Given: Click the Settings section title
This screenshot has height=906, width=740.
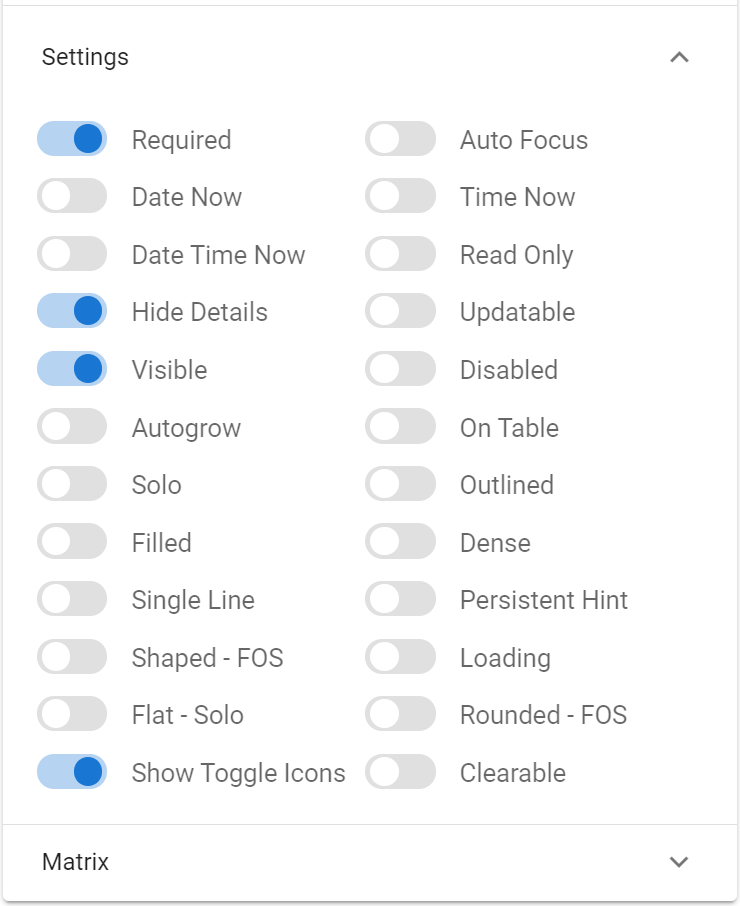Looking at the screenshot, I should coord(86,58).
